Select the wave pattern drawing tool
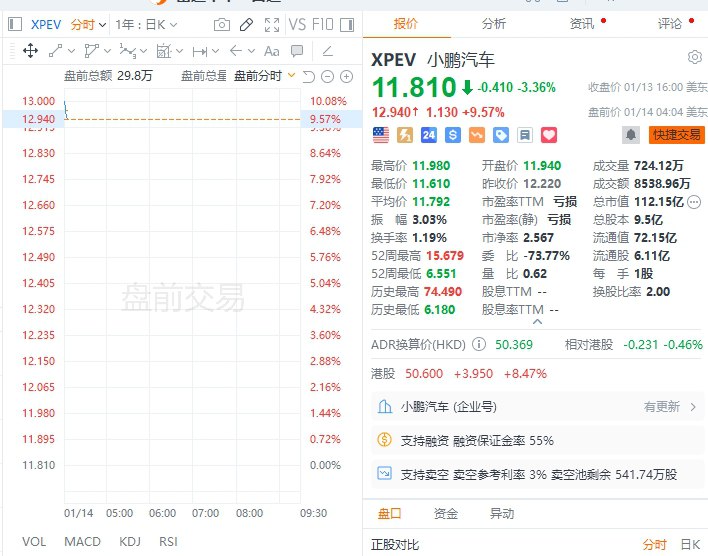Image resolution: width=708 pixels, height=556 pixels. (x=128, y=51)
